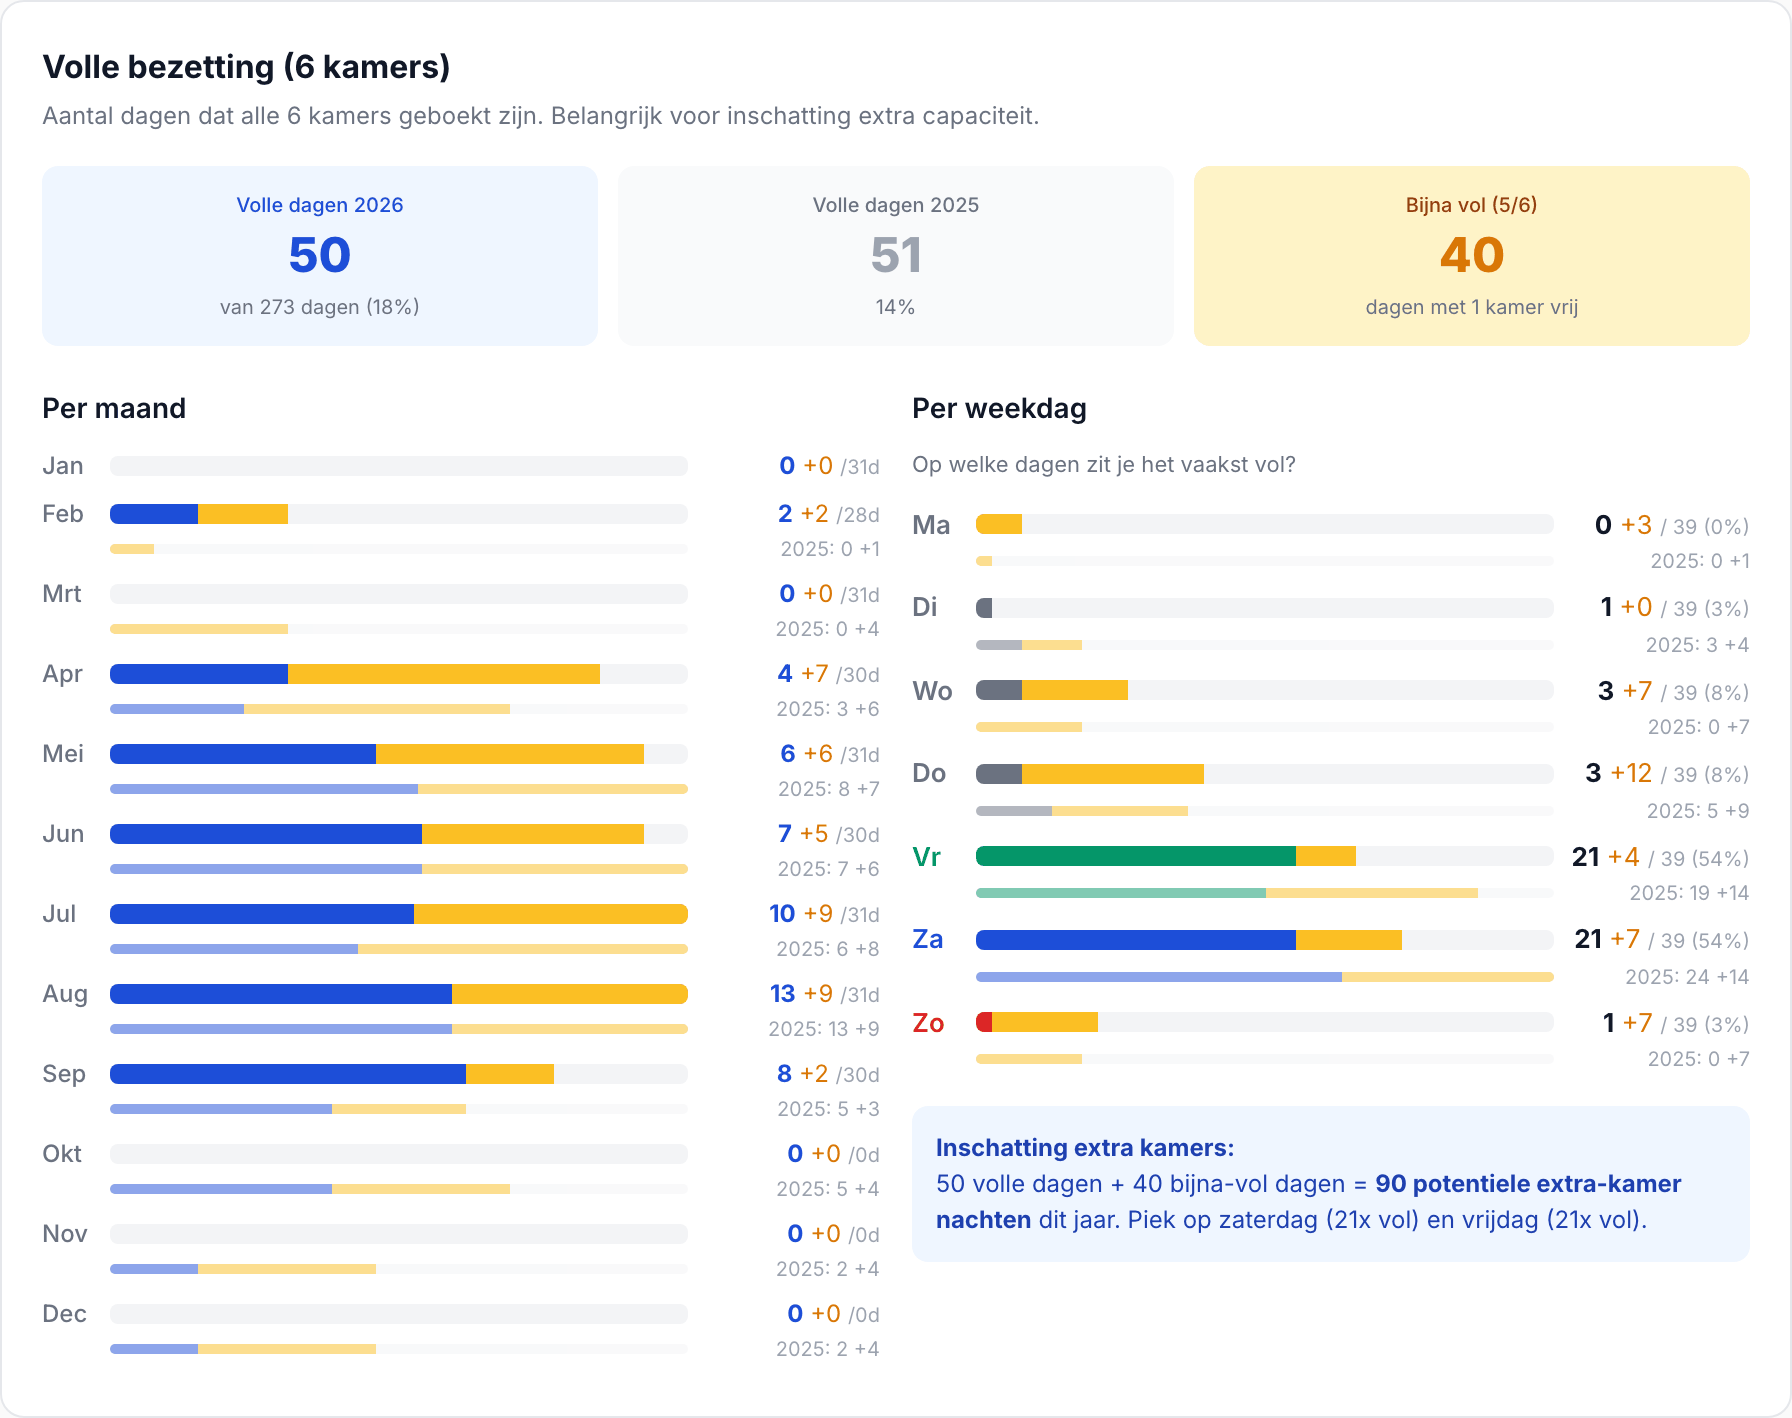Select the Jul month label
The height and width of the screenshot is (1418, 1792).
pyautogui.click(x=59, y=914)
